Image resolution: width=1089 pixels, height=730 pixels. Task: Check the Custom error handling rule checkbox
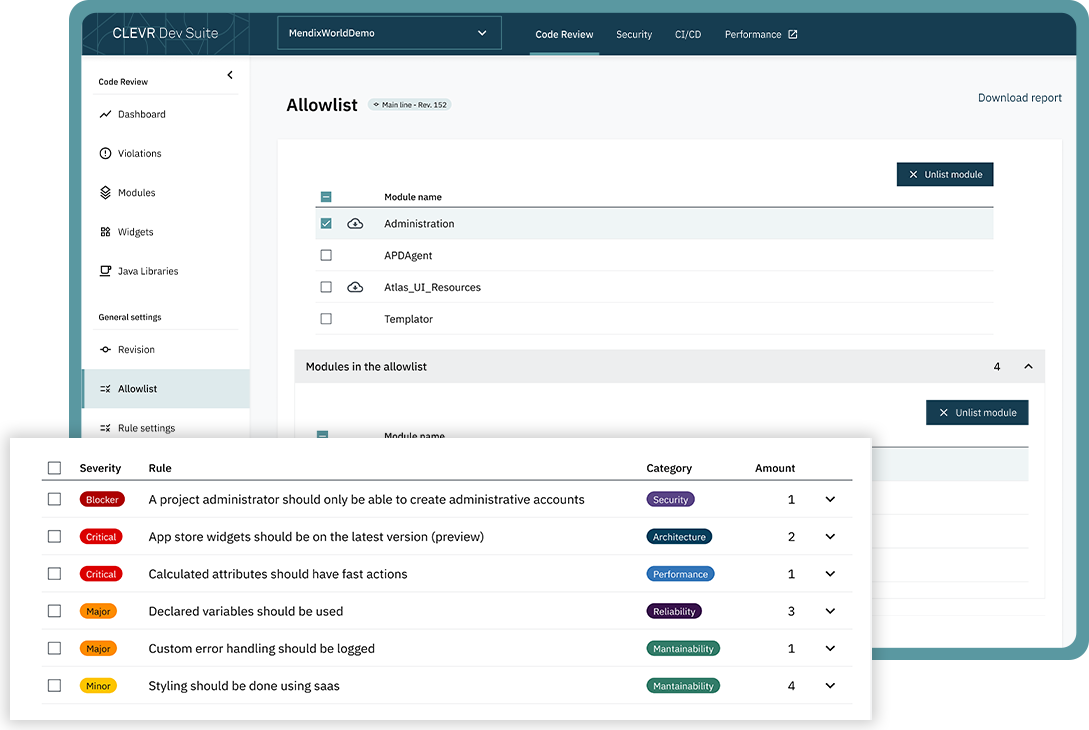point(54,648)
